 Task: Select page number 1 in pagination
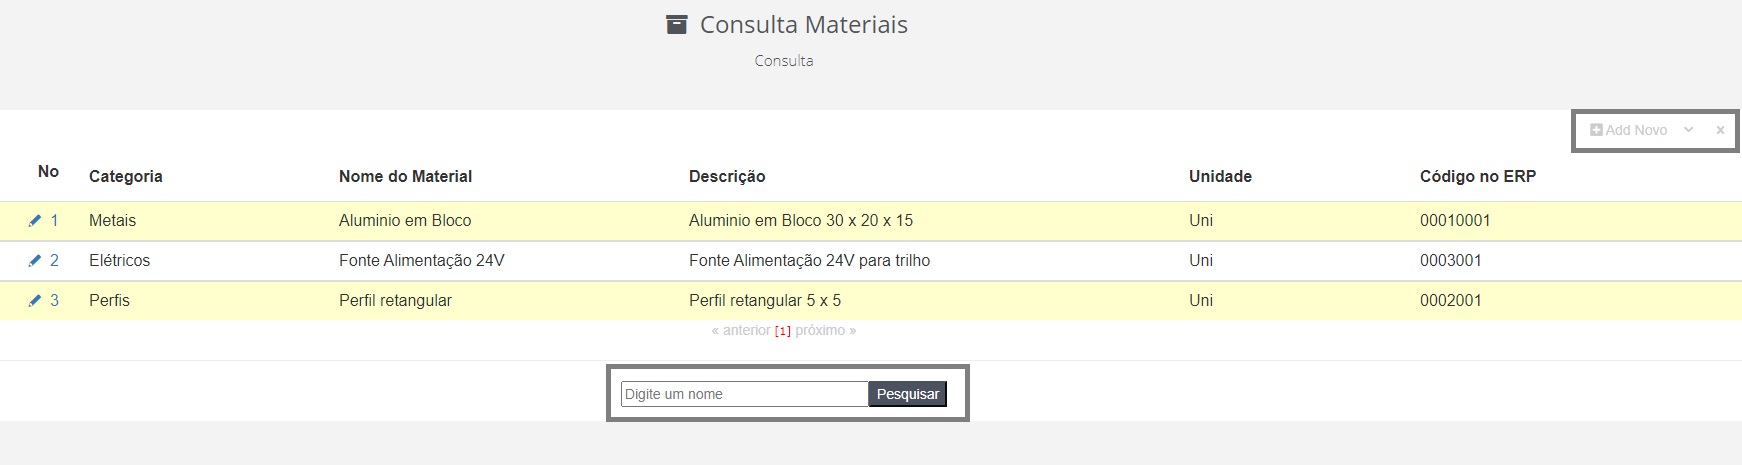(783, 331)
